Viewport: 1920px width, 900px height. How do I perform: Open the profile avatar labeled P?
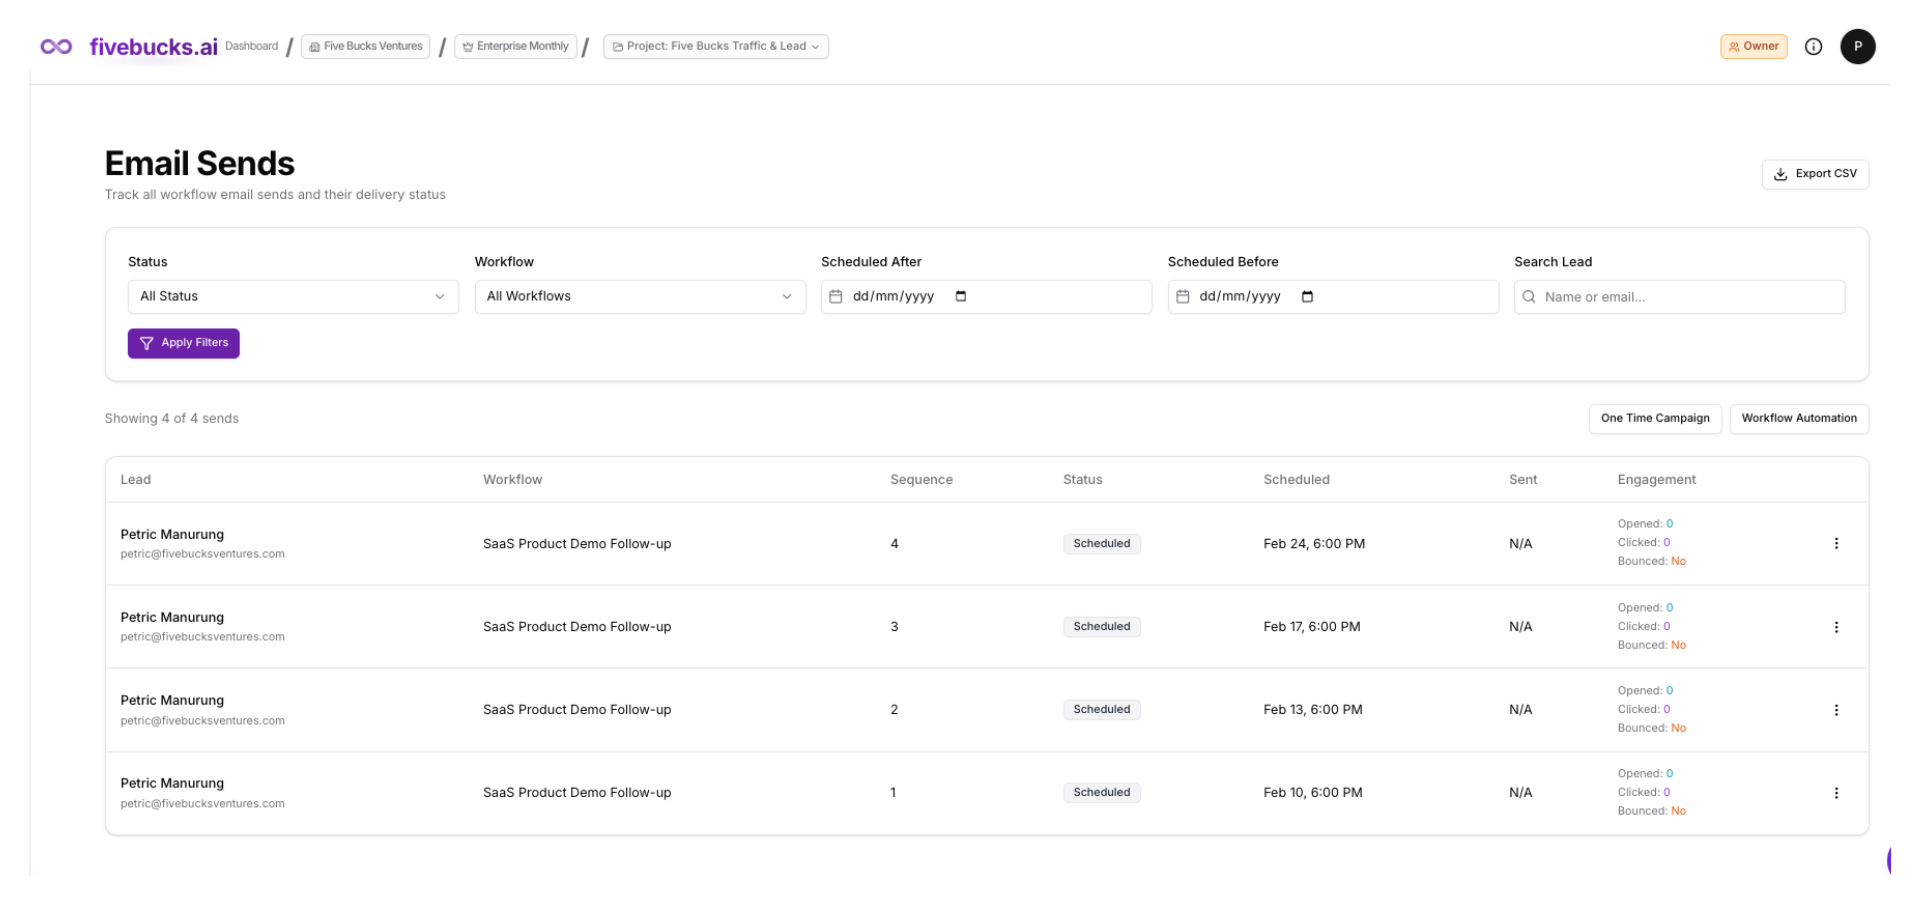(x=1858, y=47)
